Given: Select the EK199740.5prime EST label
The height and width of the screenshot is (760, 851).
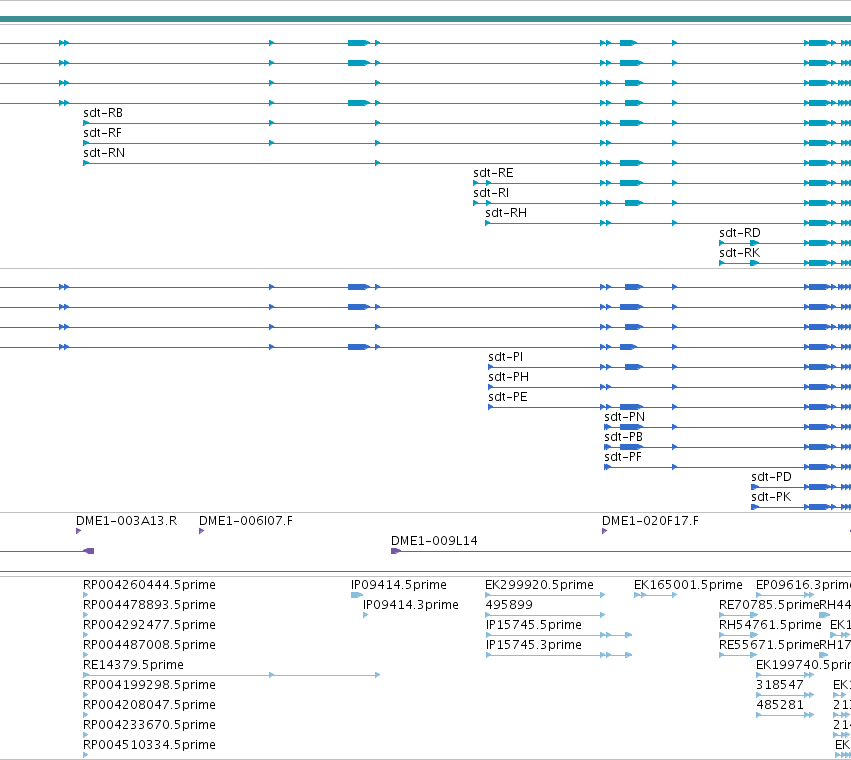Looking at the screenshot, I should coord(803,665).
